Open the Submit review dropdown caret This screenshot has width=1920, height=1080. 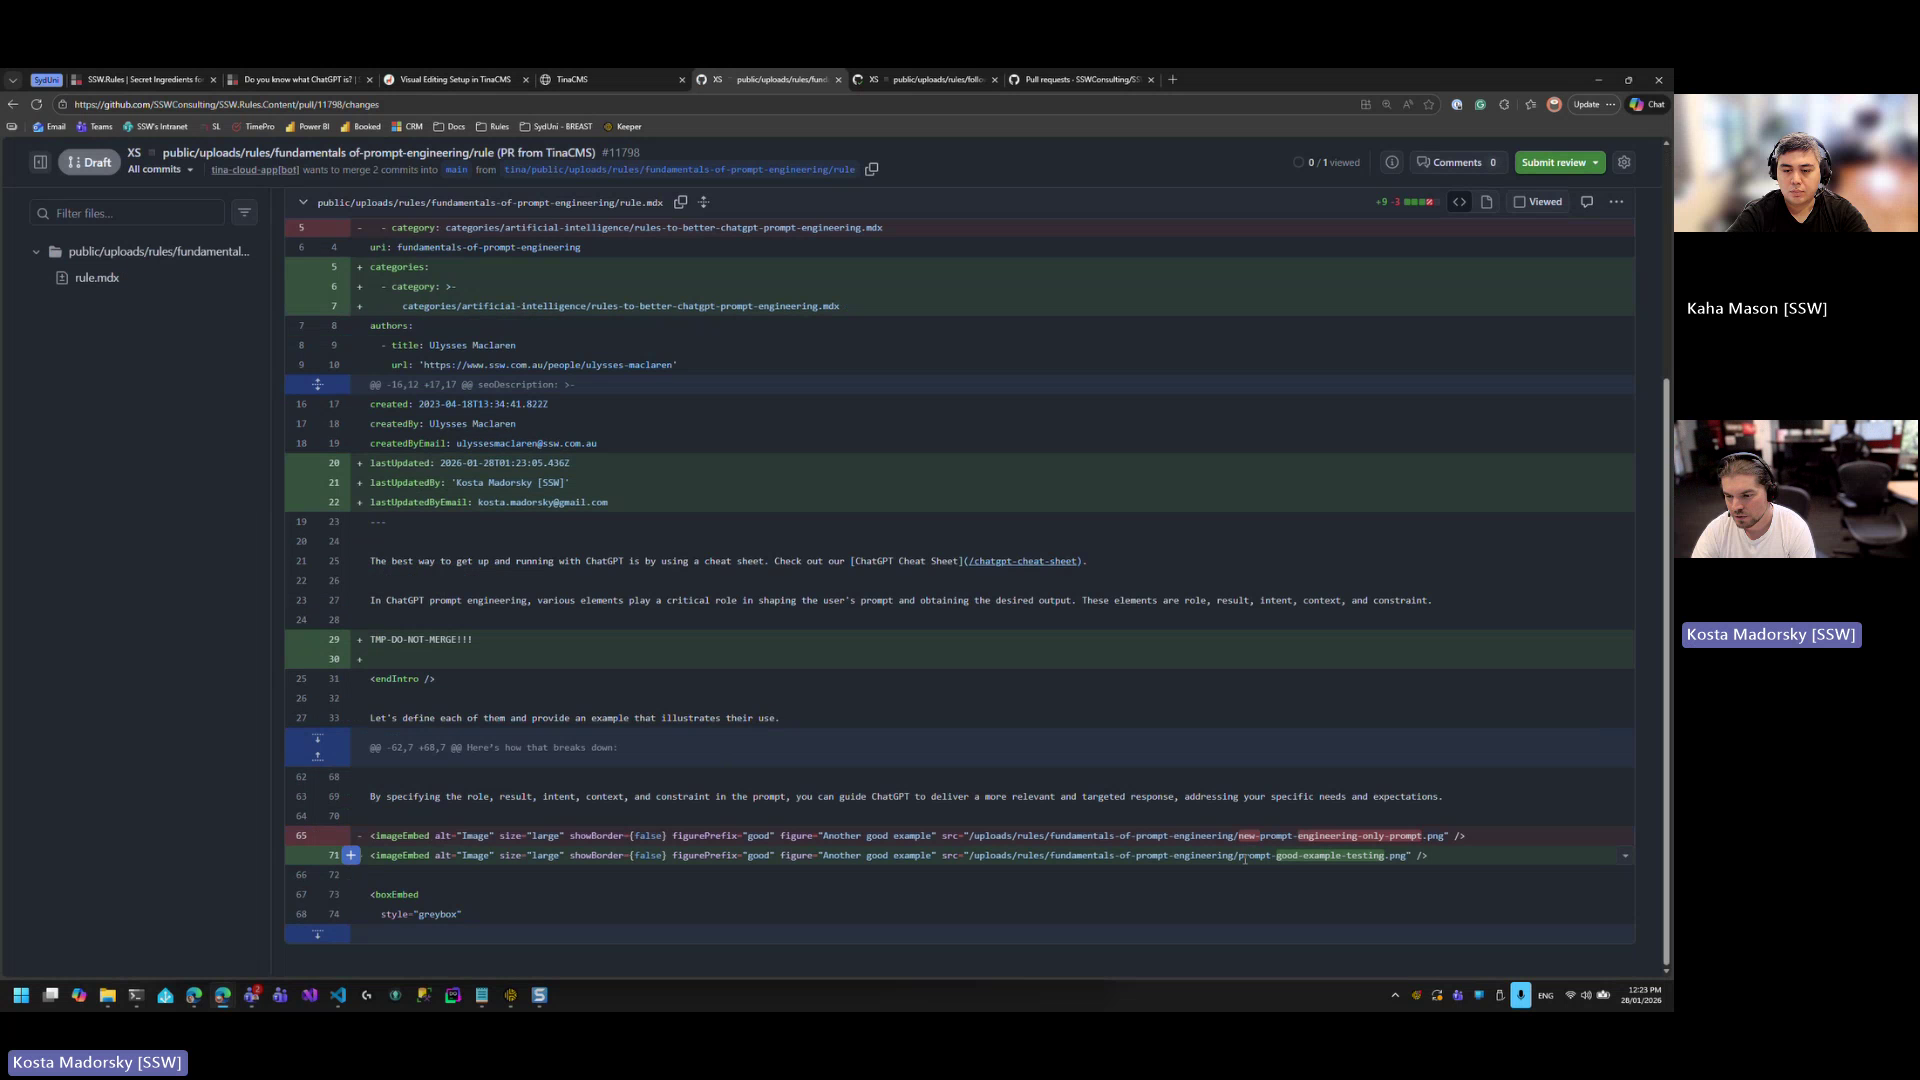coord(1597,162)
